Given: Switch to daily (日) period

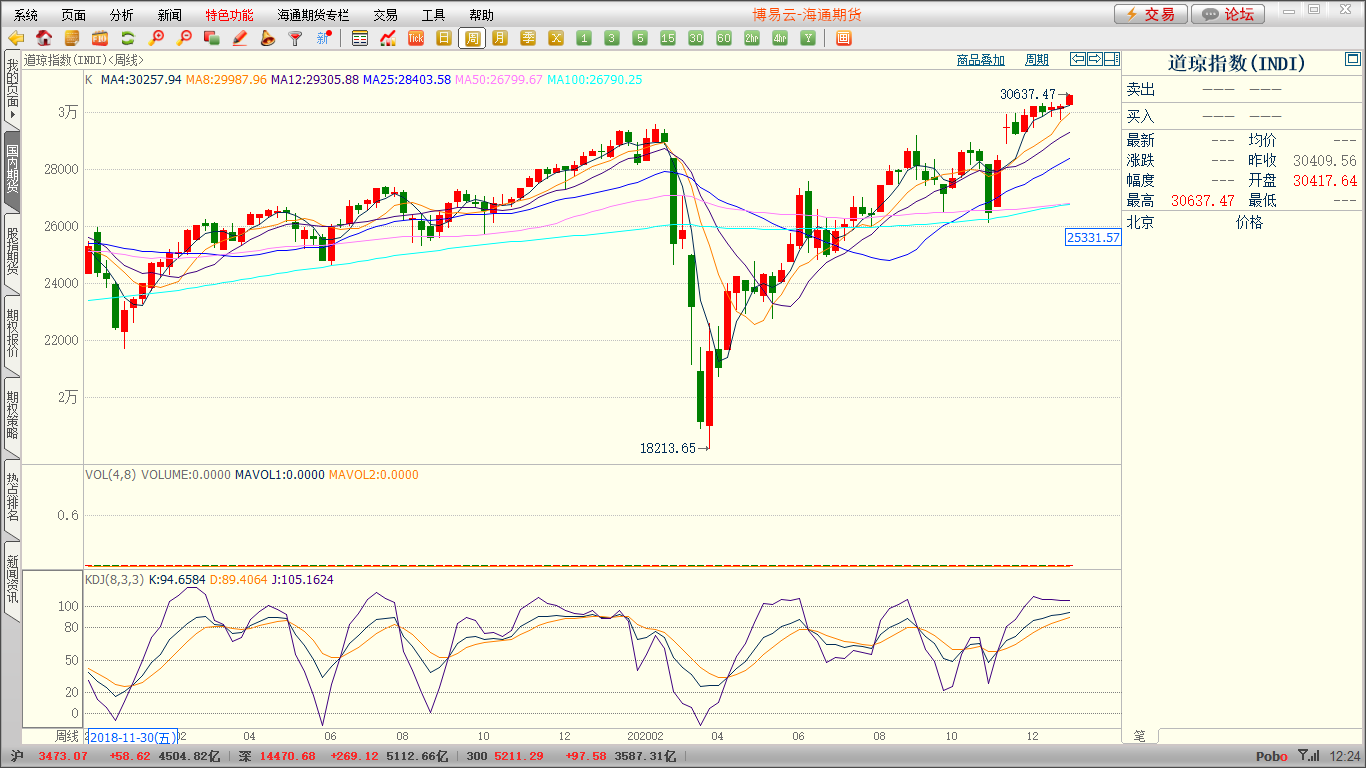Looking at the screenshot, I should click(x=444, y=38).
